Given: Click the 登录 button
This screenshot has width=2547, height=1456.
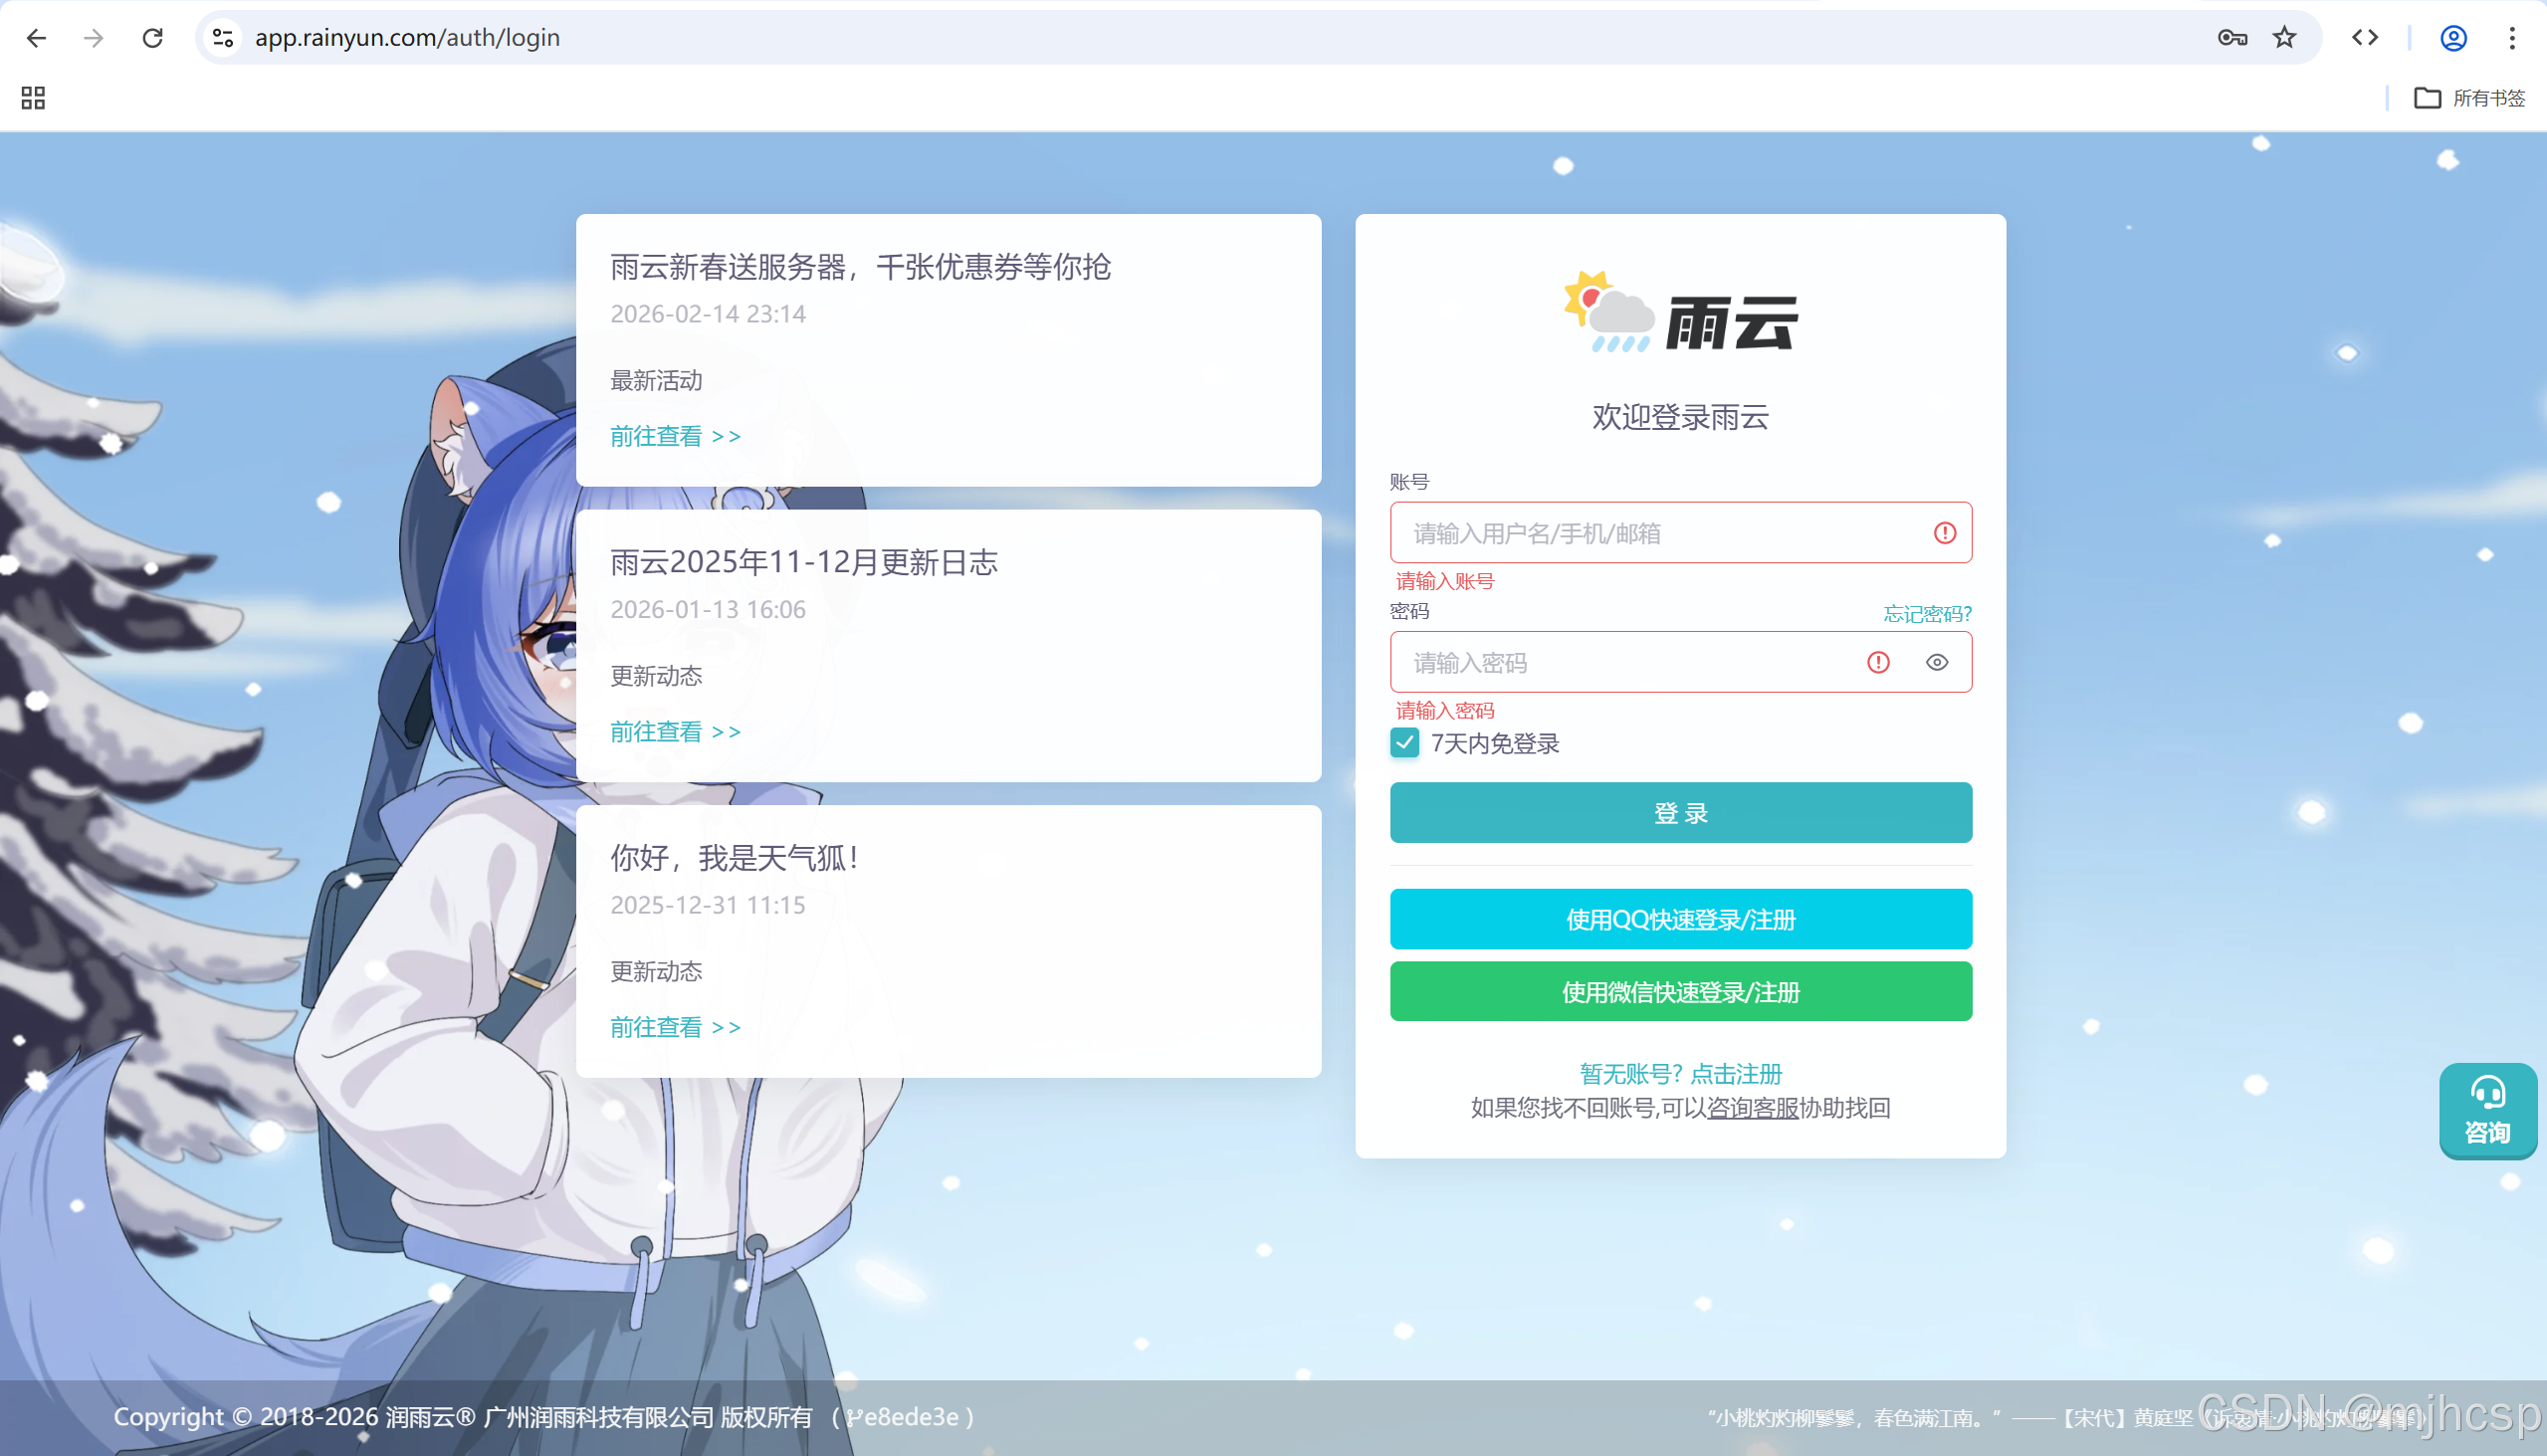Looking at the screenshot, I should point(1680,813).
